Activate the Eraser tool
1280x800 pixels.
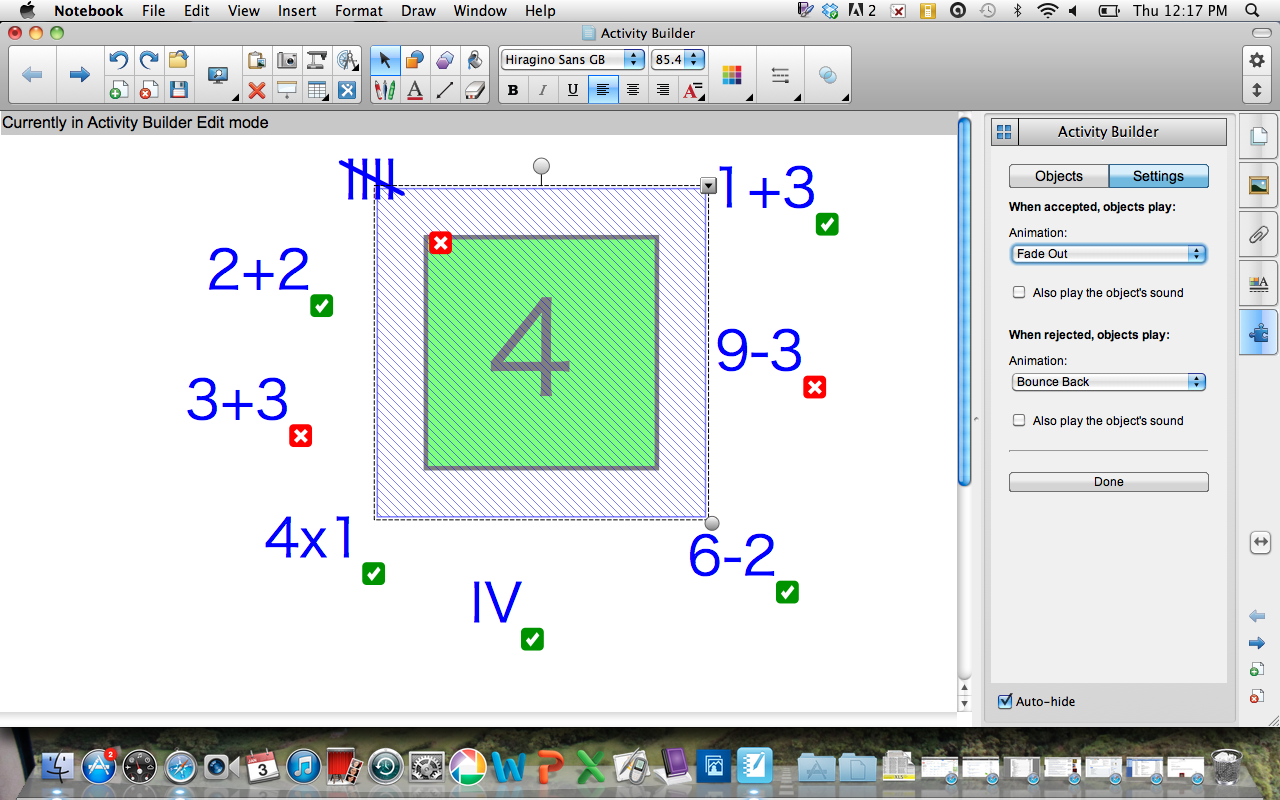point(474,89)
